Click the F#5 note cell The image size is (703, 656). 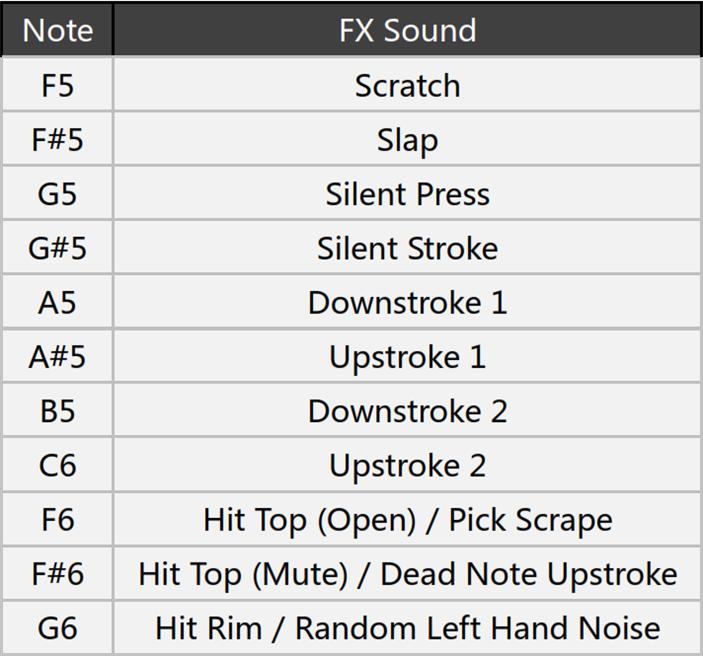(x=57, y=139)
